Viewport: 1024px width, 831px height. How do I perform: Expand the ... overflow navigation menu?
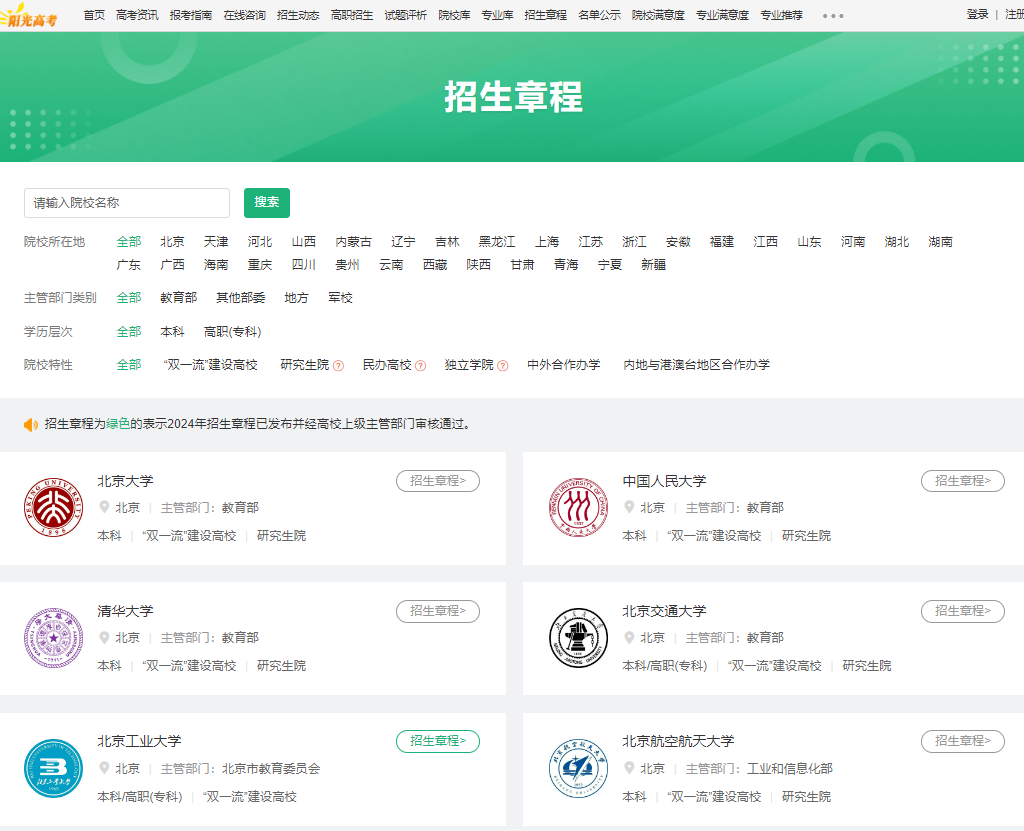point(833,15)
